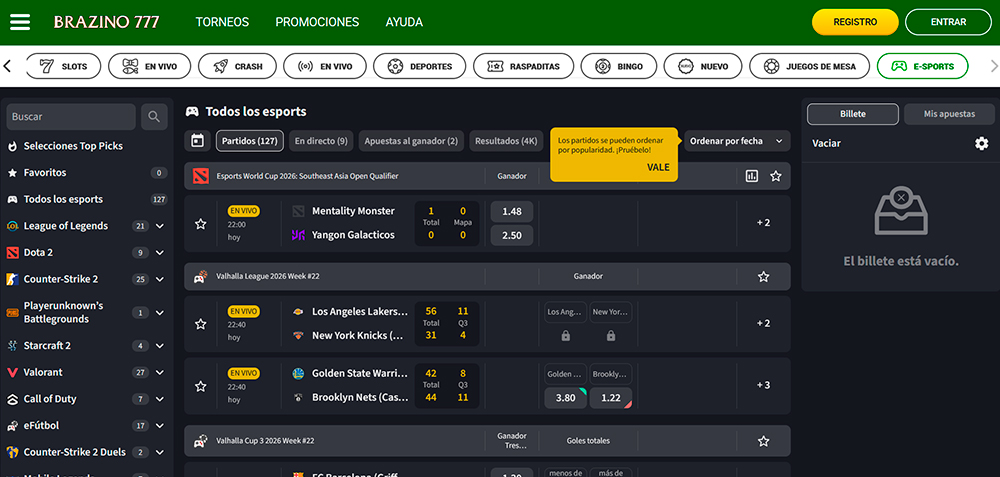Viewport: 1000px width, 477px height.
Task: Select the Juegos de Mesa category
Action: coord(810,66)
